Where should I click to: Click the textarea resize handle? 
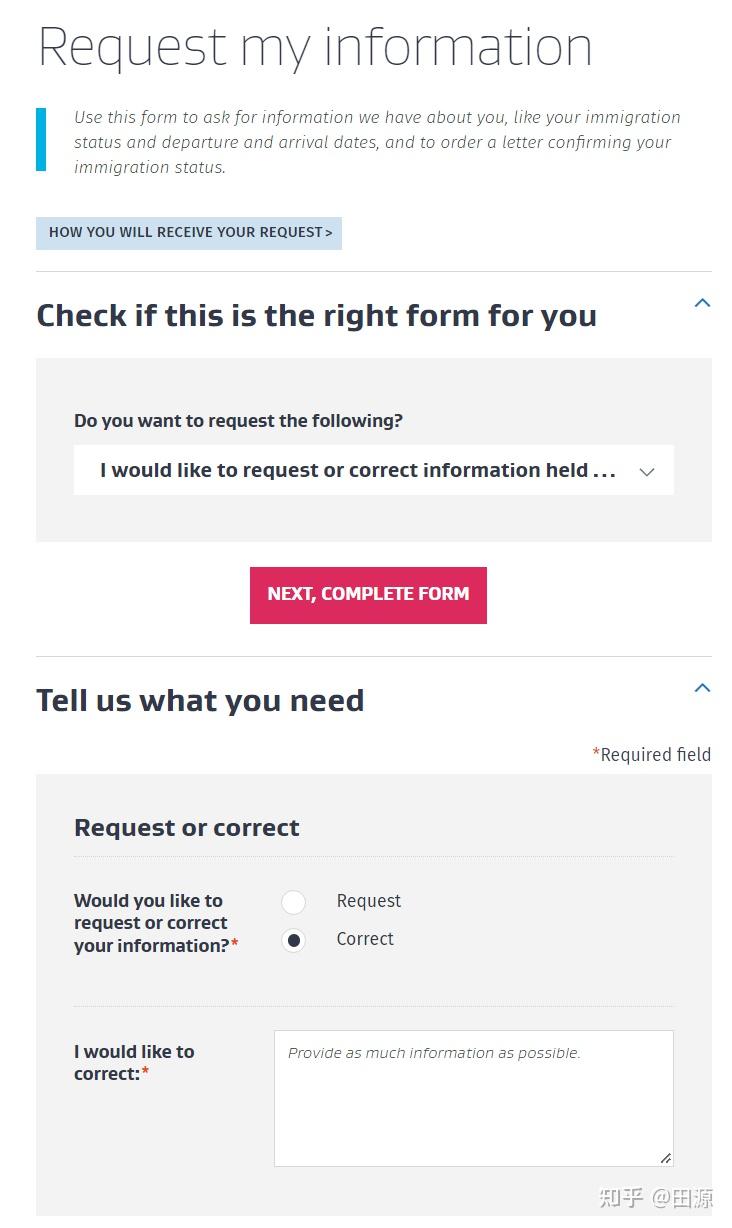tap(665, 1158)
